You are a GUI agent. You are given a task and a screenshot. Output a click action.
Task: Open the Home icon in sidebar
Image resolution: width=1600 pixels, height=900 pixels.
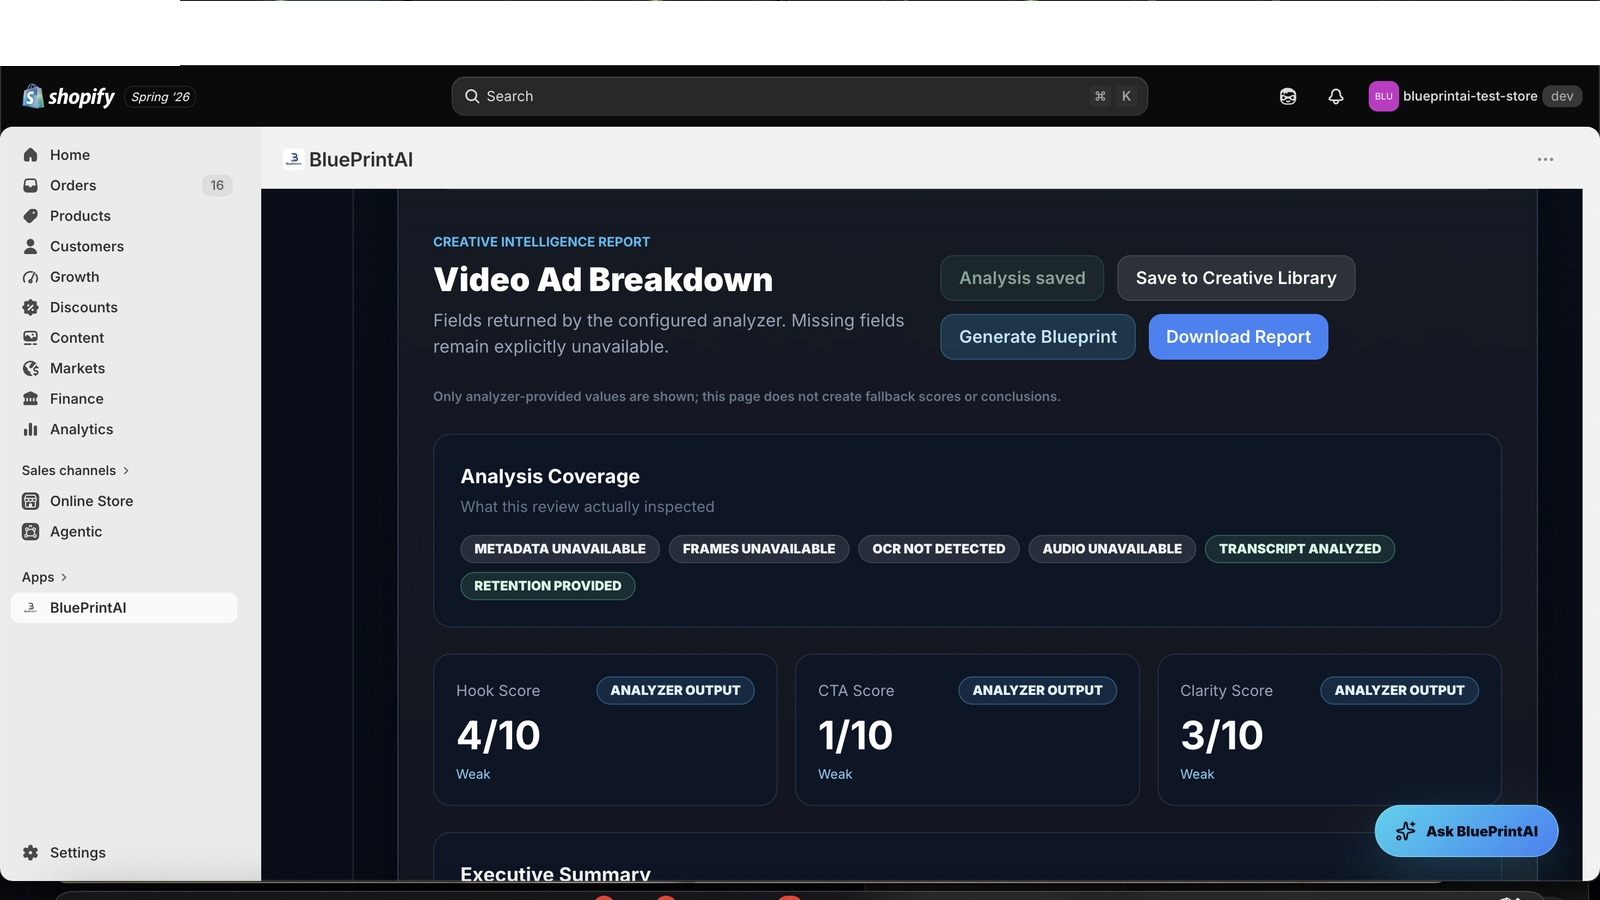30,155
